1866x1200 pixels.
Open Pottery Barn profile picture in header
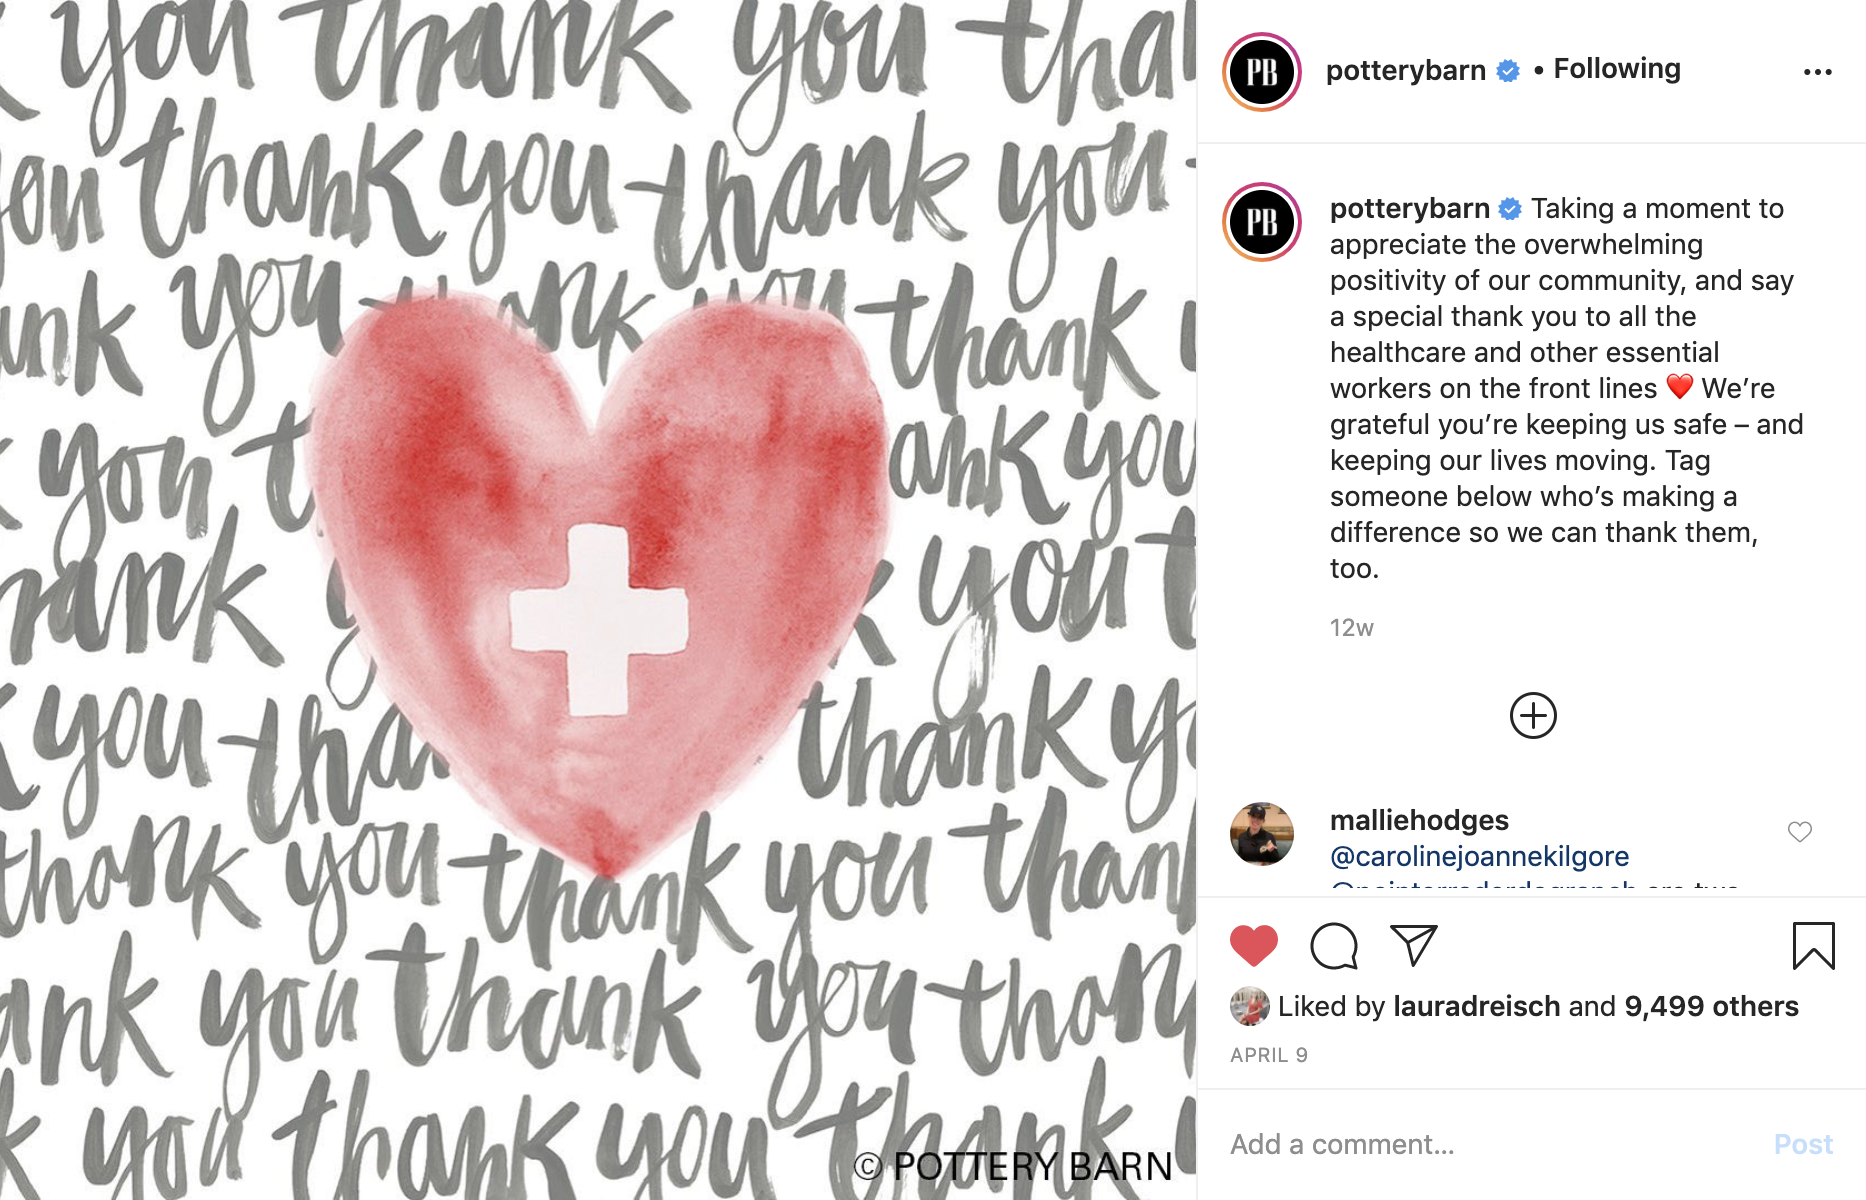click(1262, 72)
